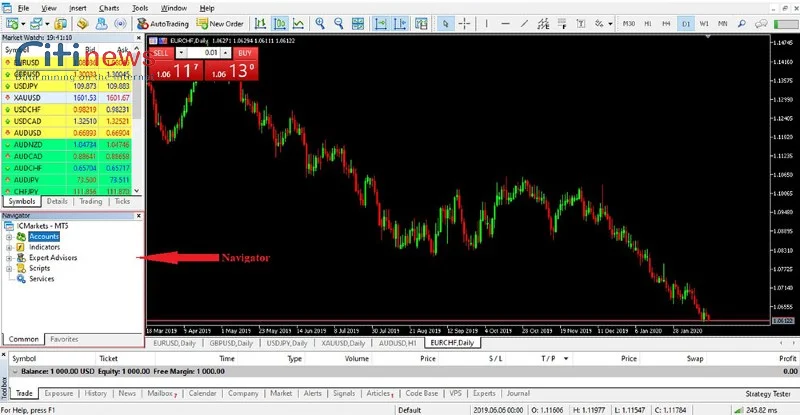Switch chart to line chart type

pyautogui.click(x=298, y=23)
